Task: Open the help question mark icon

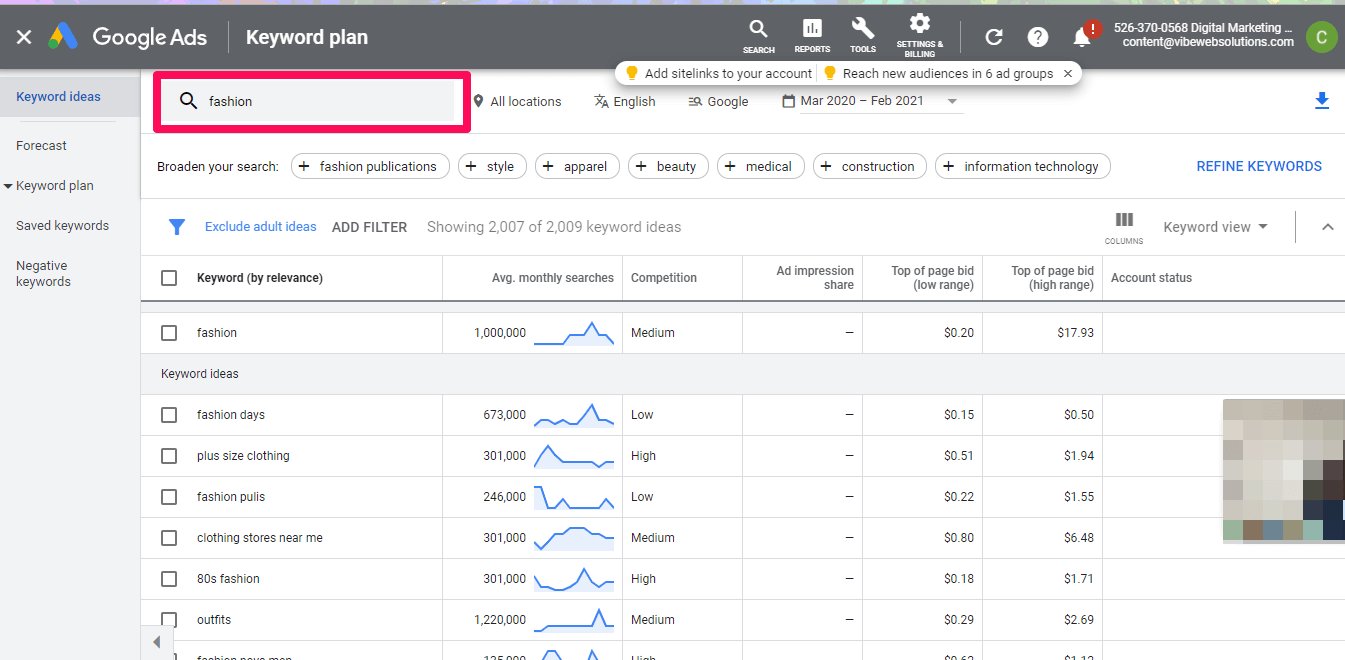Action: tap(1038, 37)
